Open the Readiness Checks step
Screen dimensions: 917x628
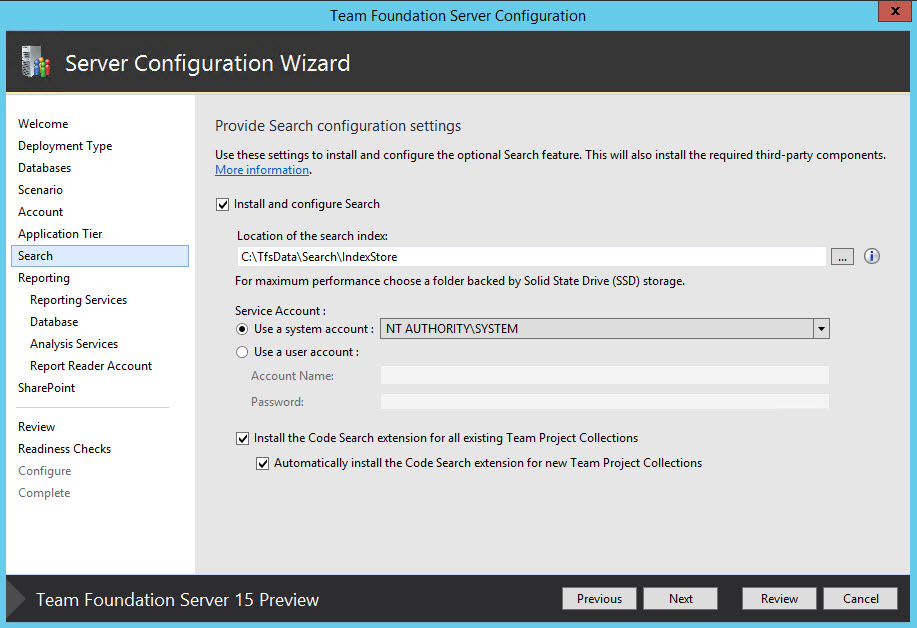pos(64,449)
